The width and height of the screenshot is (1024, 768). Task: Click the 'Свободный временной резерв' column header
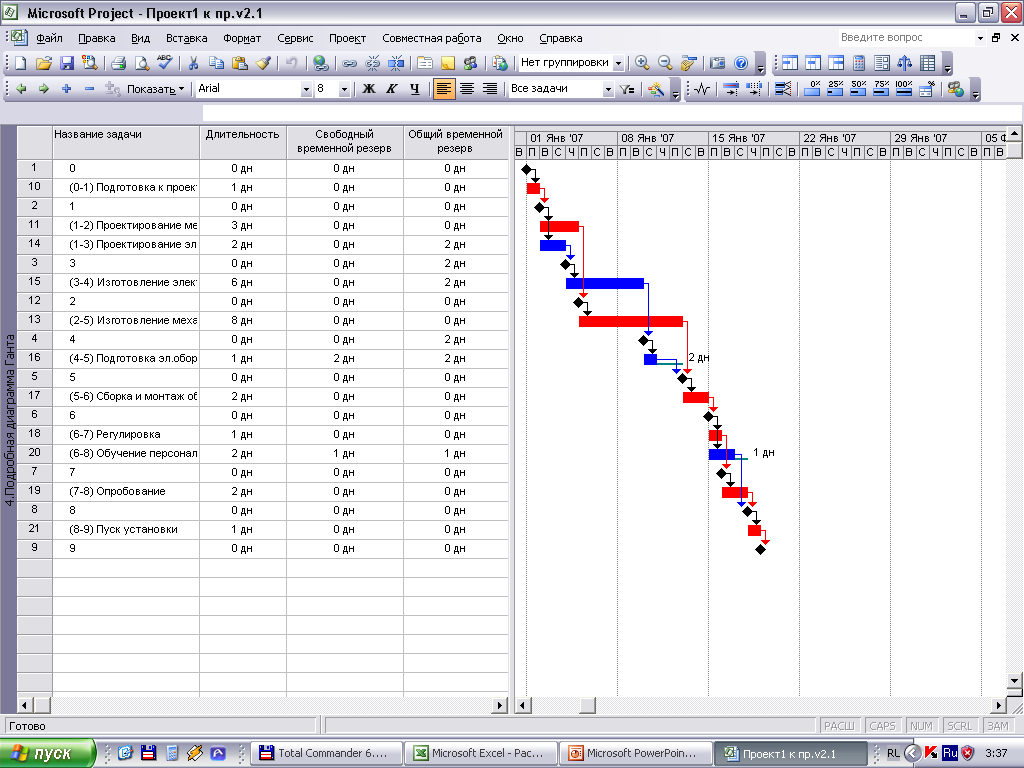coord(345,142)
